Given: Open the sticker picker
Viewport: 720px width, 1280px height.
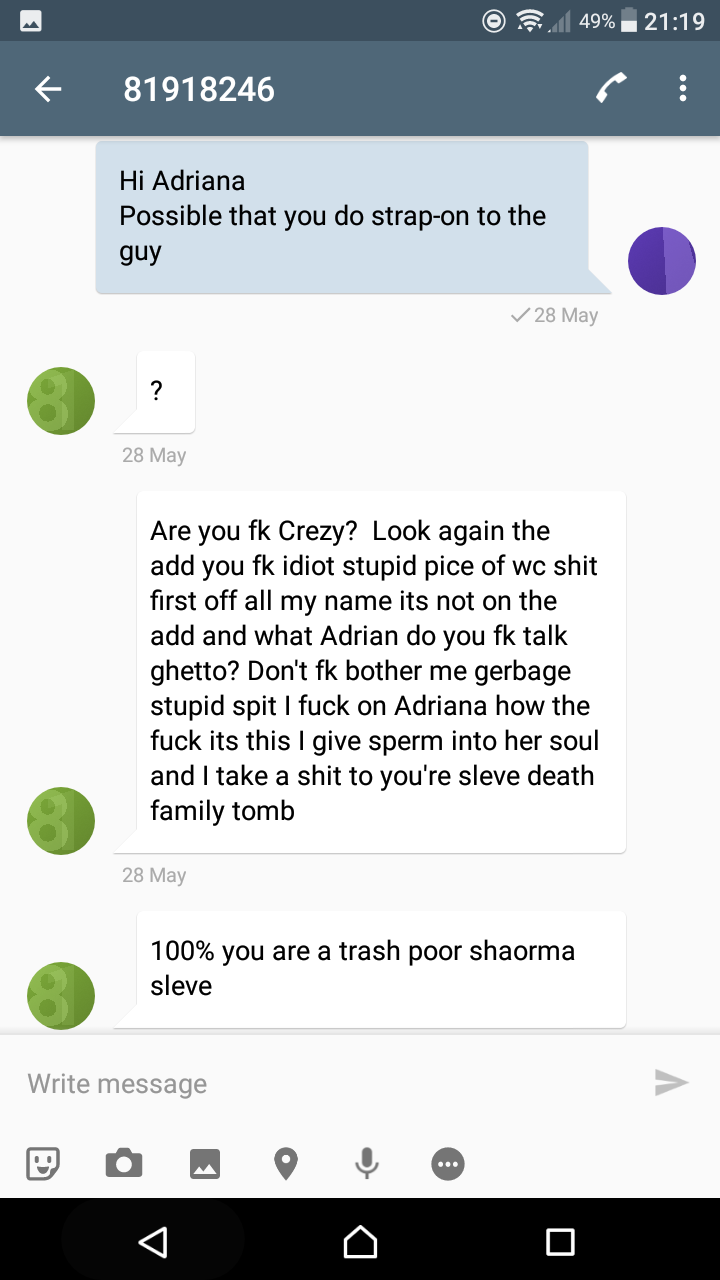Looking at the screenshot, I should click(x=43, y=1163).
